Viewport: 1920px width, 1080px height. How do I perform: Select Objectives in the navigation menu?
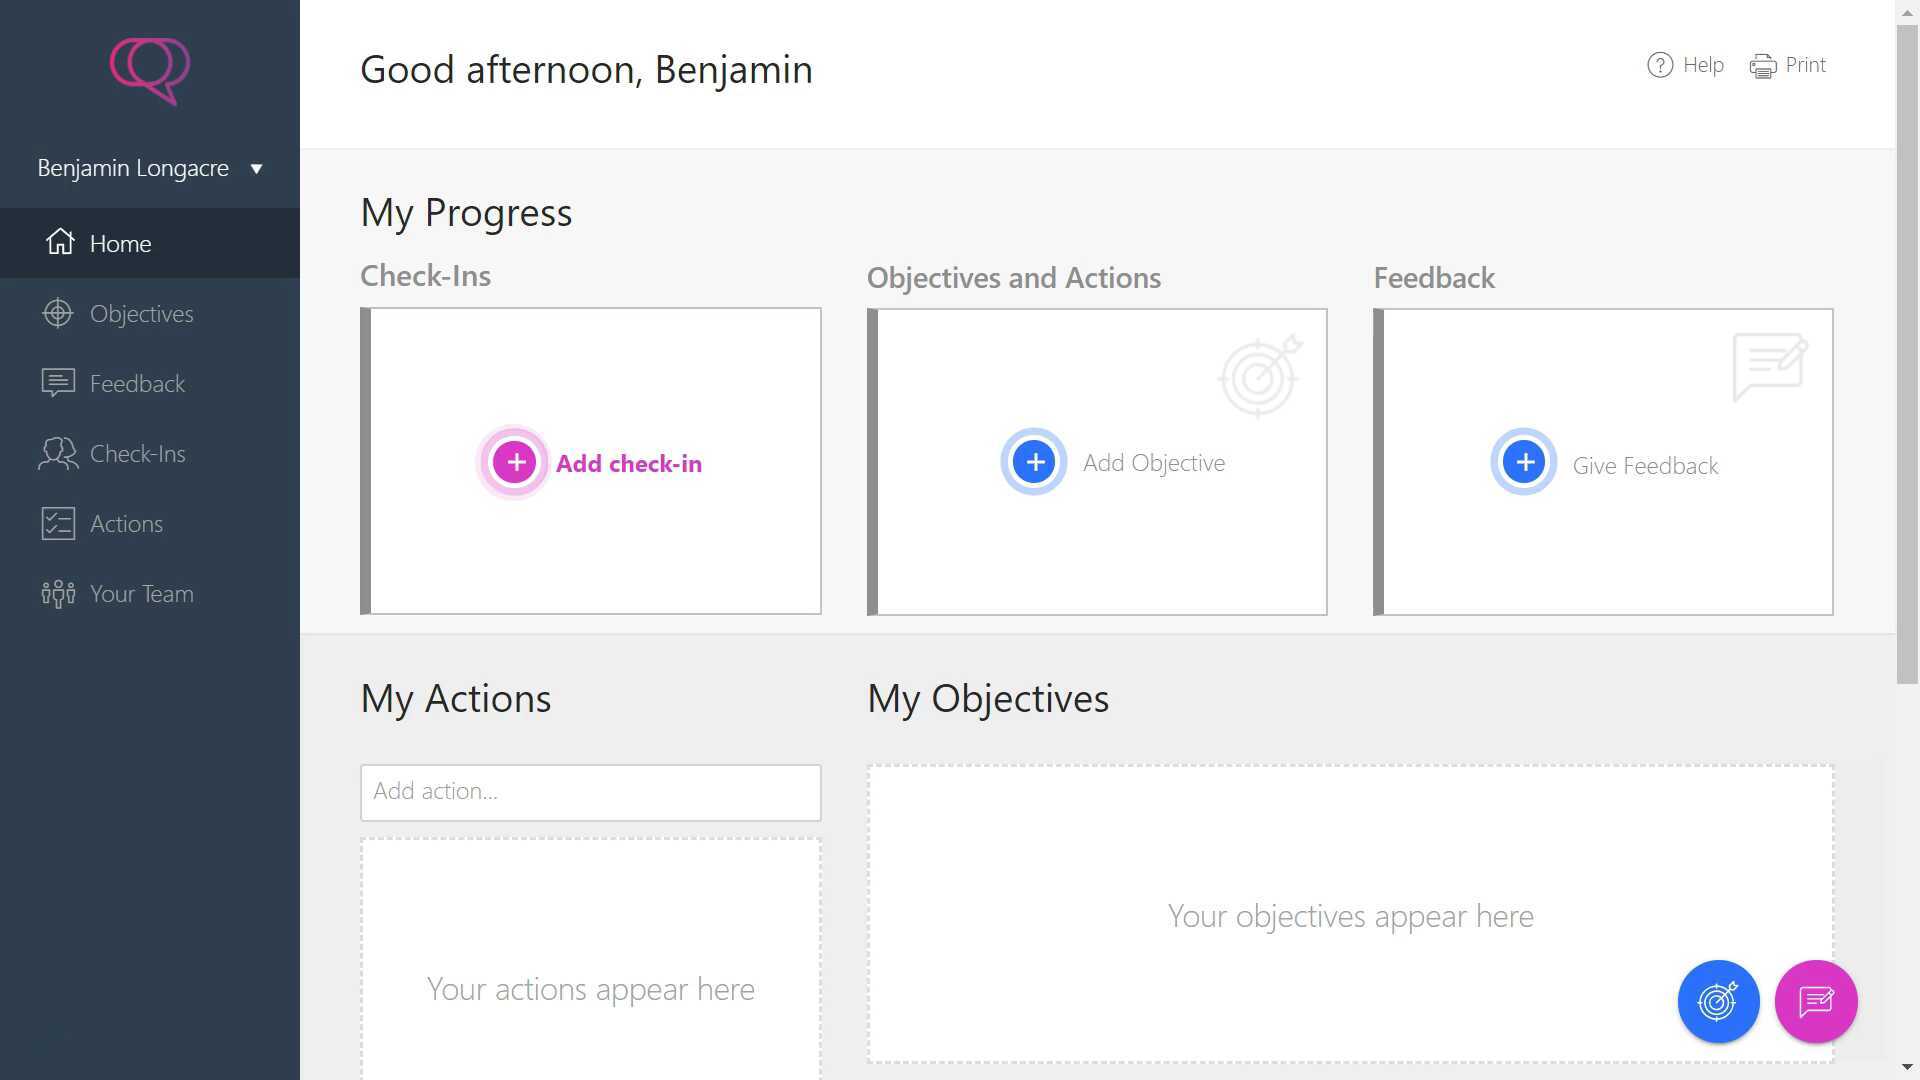[x=141, y=313]
